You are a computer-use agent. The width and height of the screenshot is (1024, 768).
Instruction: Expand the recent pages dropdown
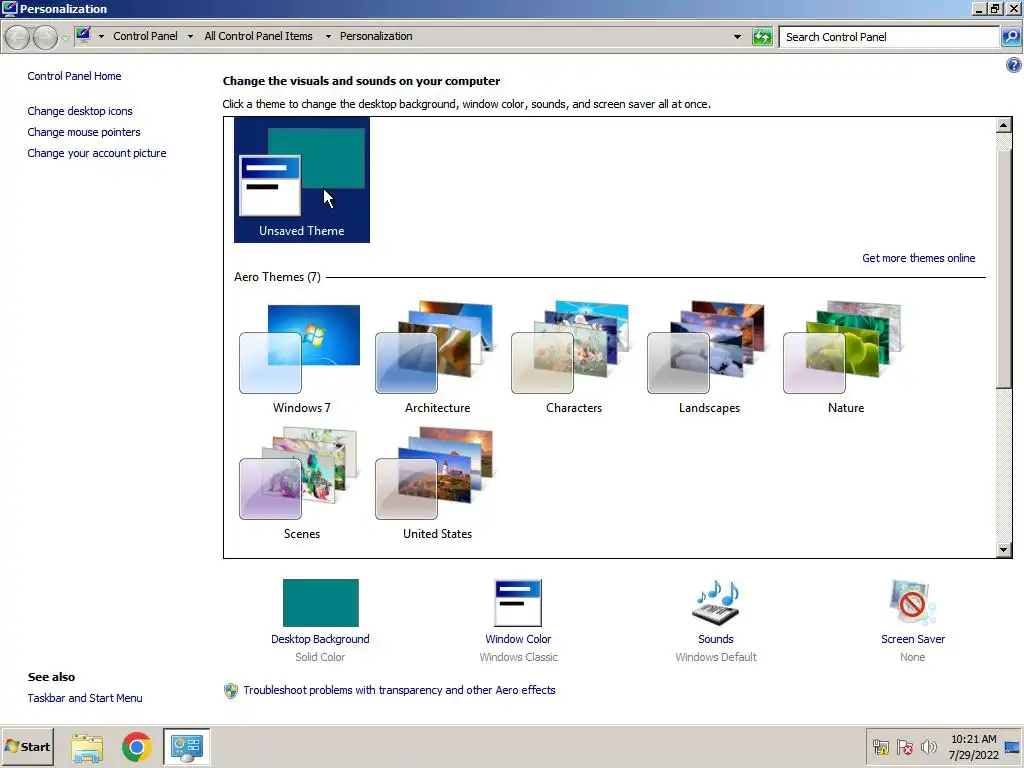(65, 38)
